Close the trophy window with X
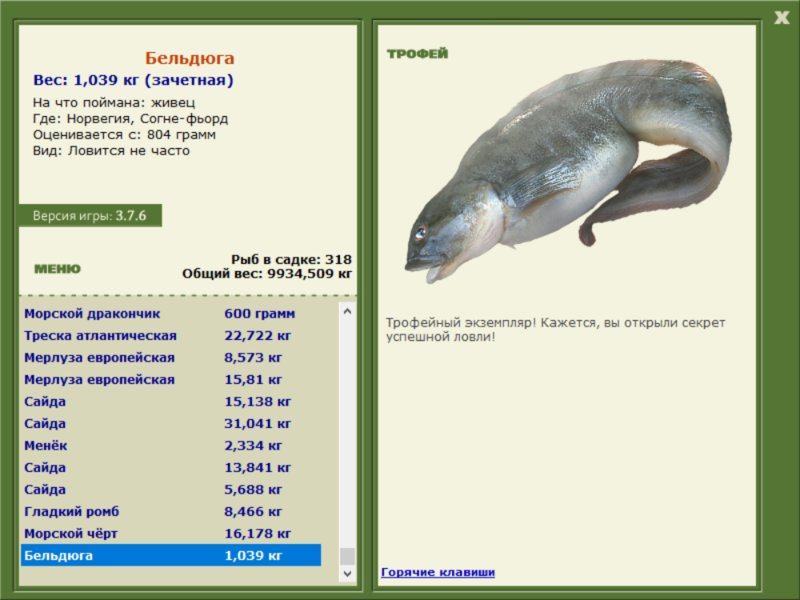 (781, 18)
